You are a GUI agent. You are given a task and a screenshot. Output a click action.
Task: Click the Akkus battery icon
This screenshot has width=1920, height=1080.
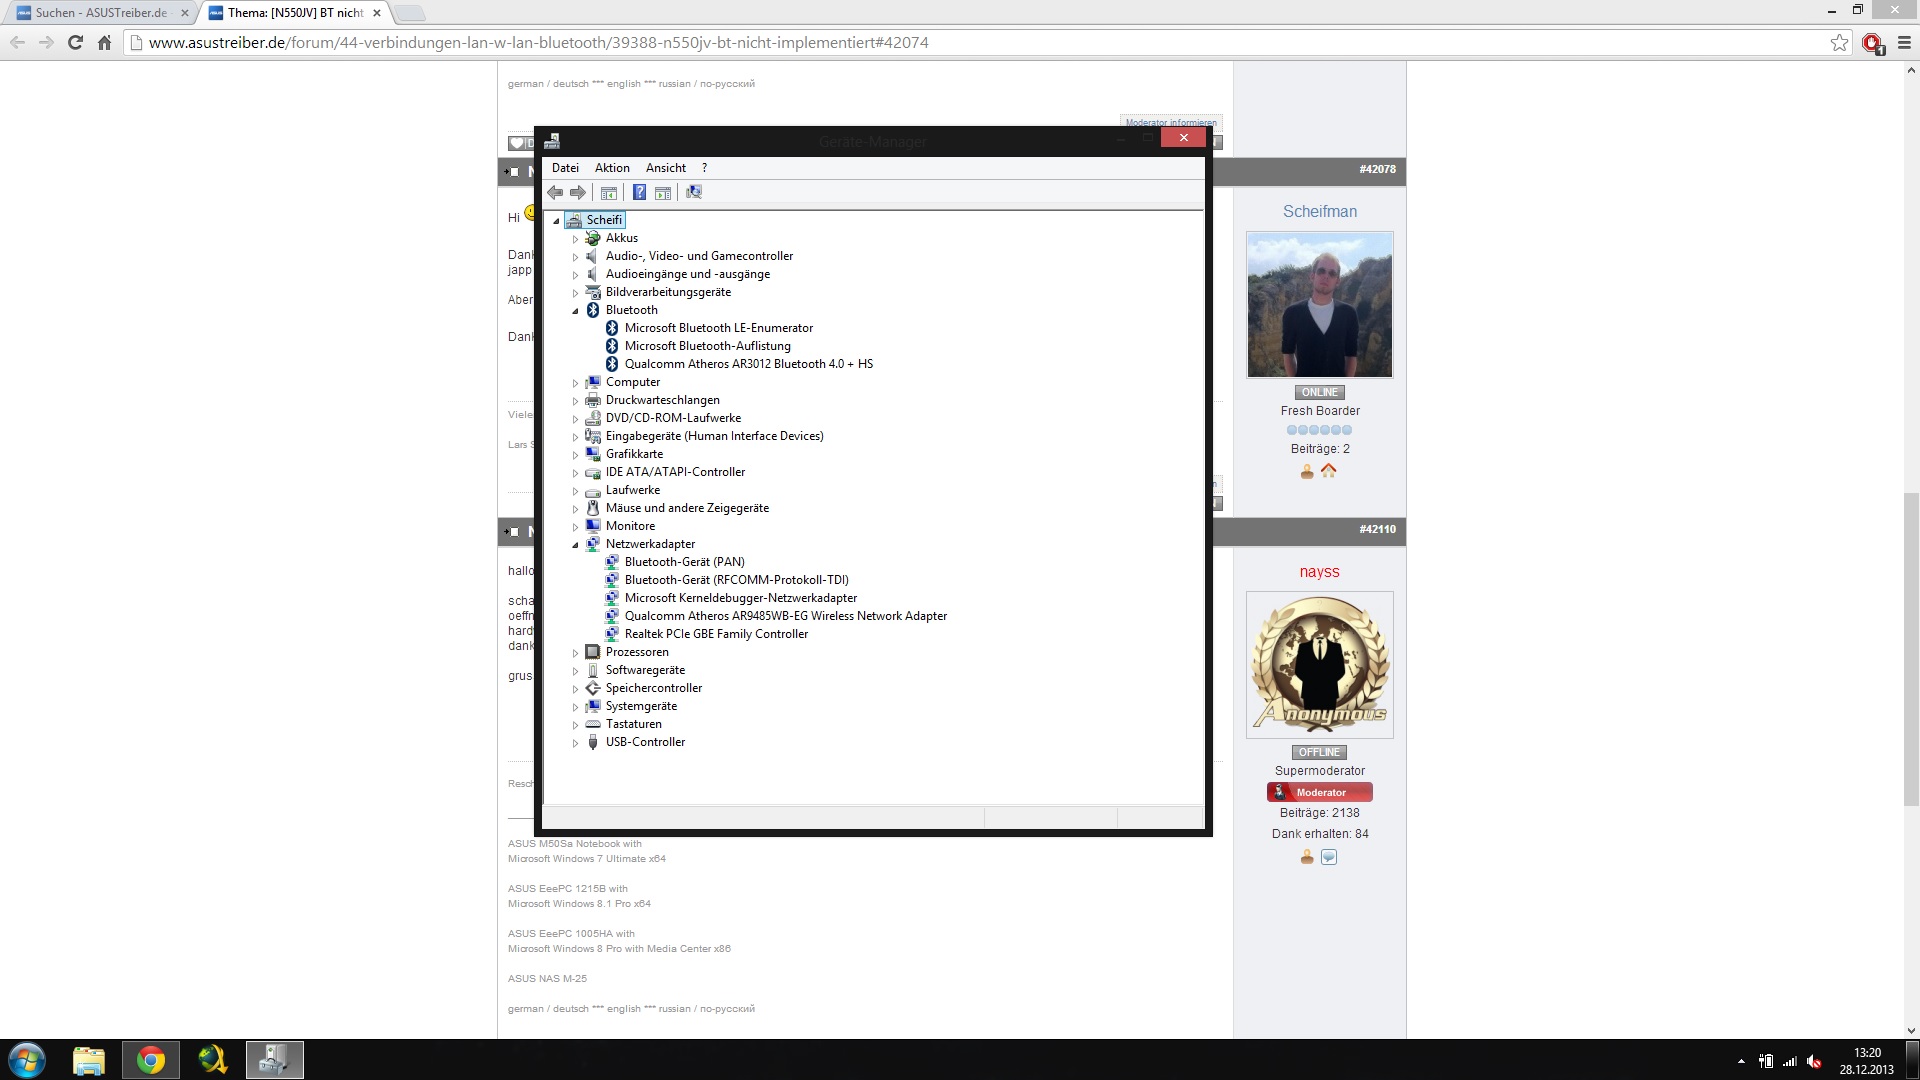click(x=593, y=238)
